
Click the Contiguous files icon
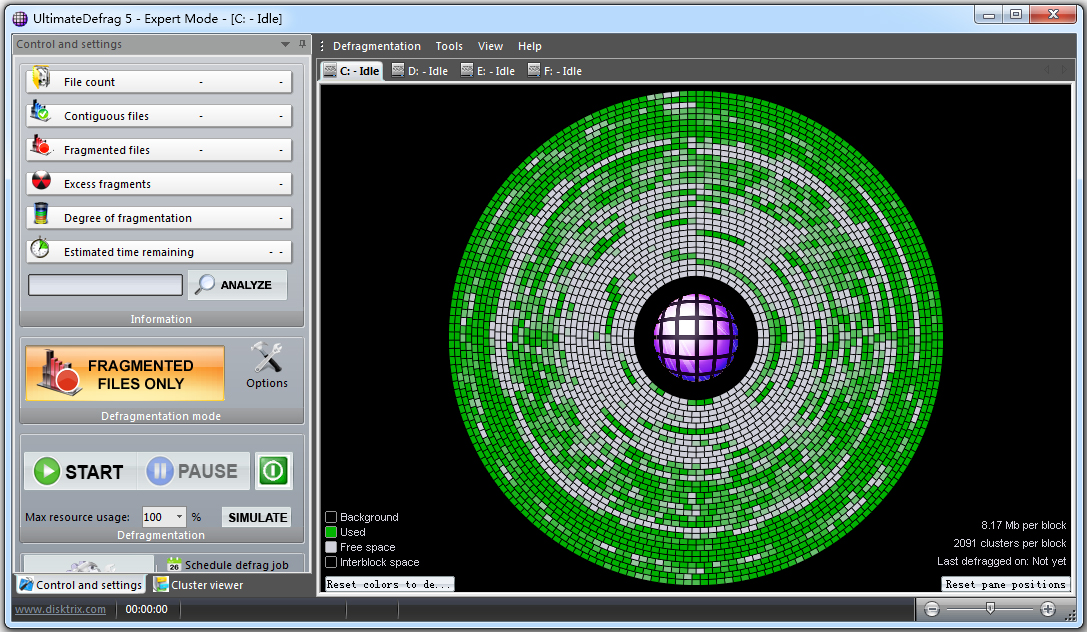coord(40,111)
